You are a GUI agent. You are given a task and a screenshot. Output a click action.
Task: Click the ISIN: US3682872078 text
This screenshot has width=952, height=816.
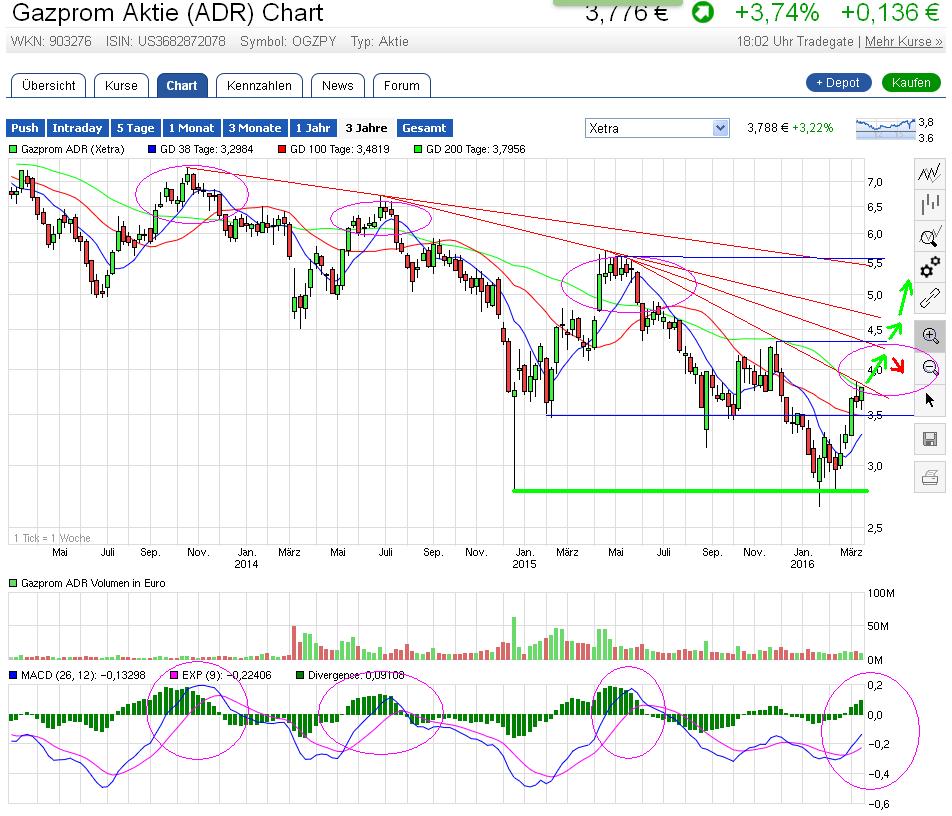click(165, 41)
